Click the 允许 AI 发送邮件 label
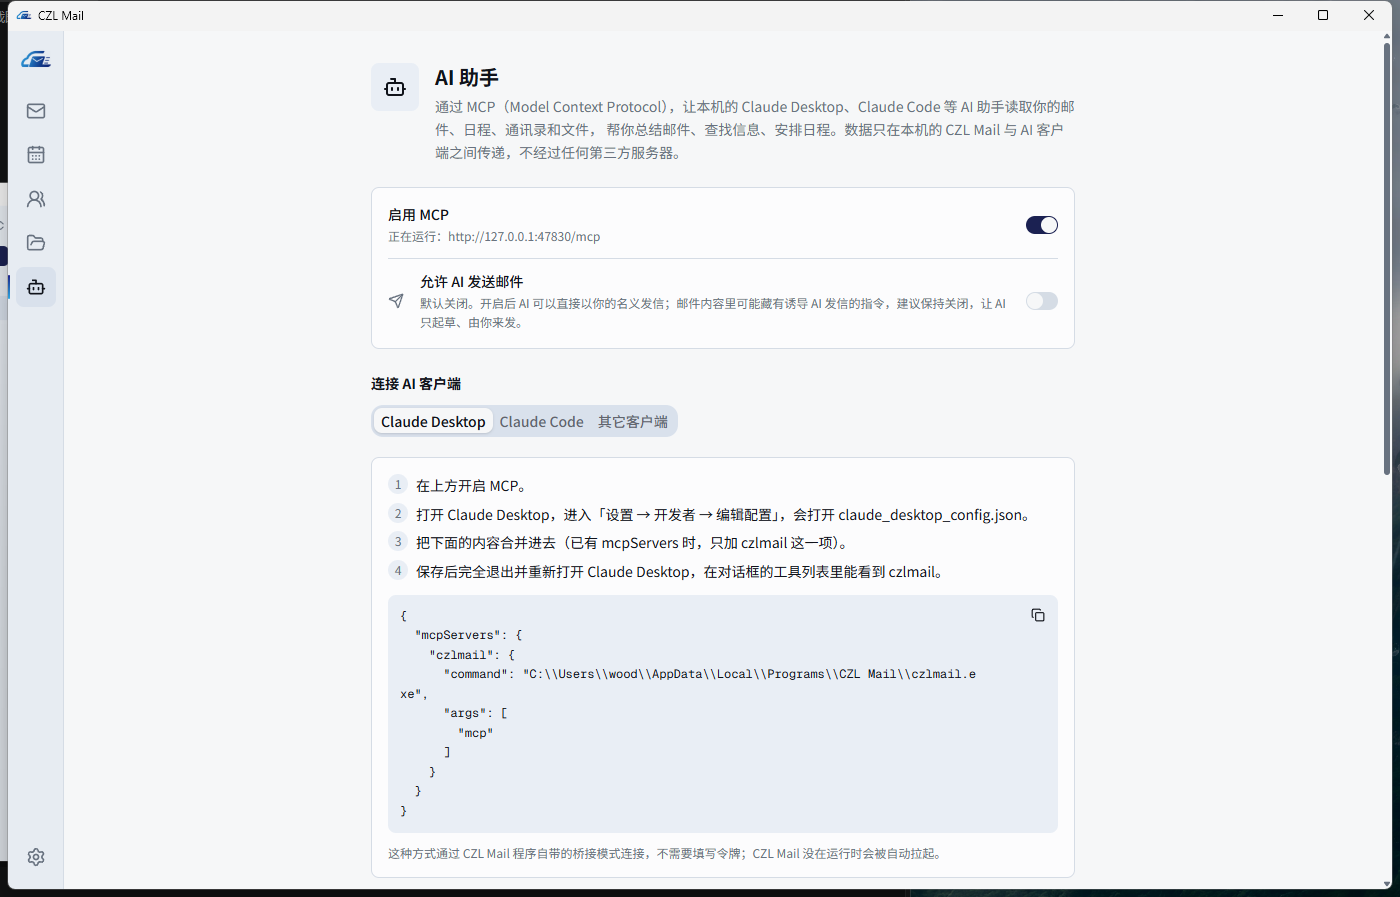 coord(471,282)
